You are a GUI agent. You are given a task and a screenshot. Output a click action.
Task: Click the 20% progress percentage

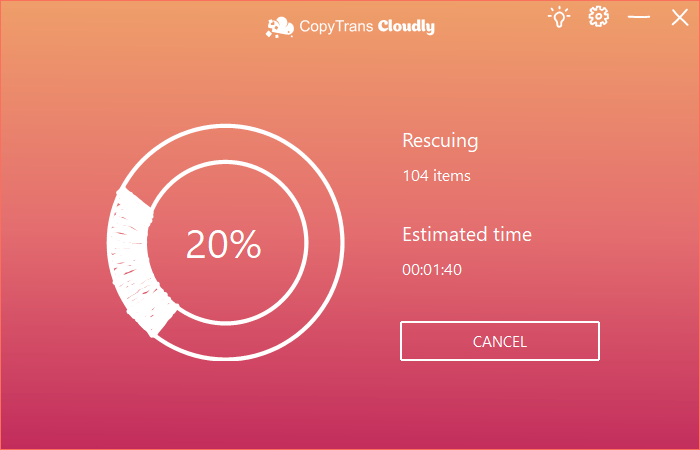click(x=223, y=244)
